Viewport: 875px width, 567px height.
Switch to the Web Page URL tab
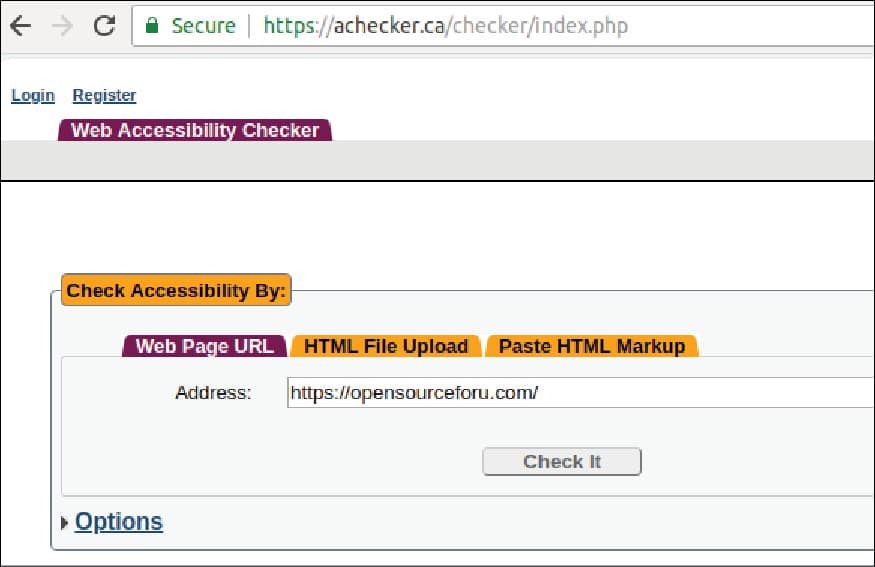[x=204, y=346]
